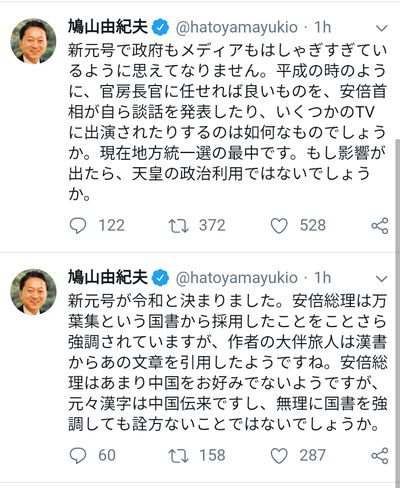Screen dimensions: 400x488
Task: Reply to the first tweet about 新元号
Action: 78,226
